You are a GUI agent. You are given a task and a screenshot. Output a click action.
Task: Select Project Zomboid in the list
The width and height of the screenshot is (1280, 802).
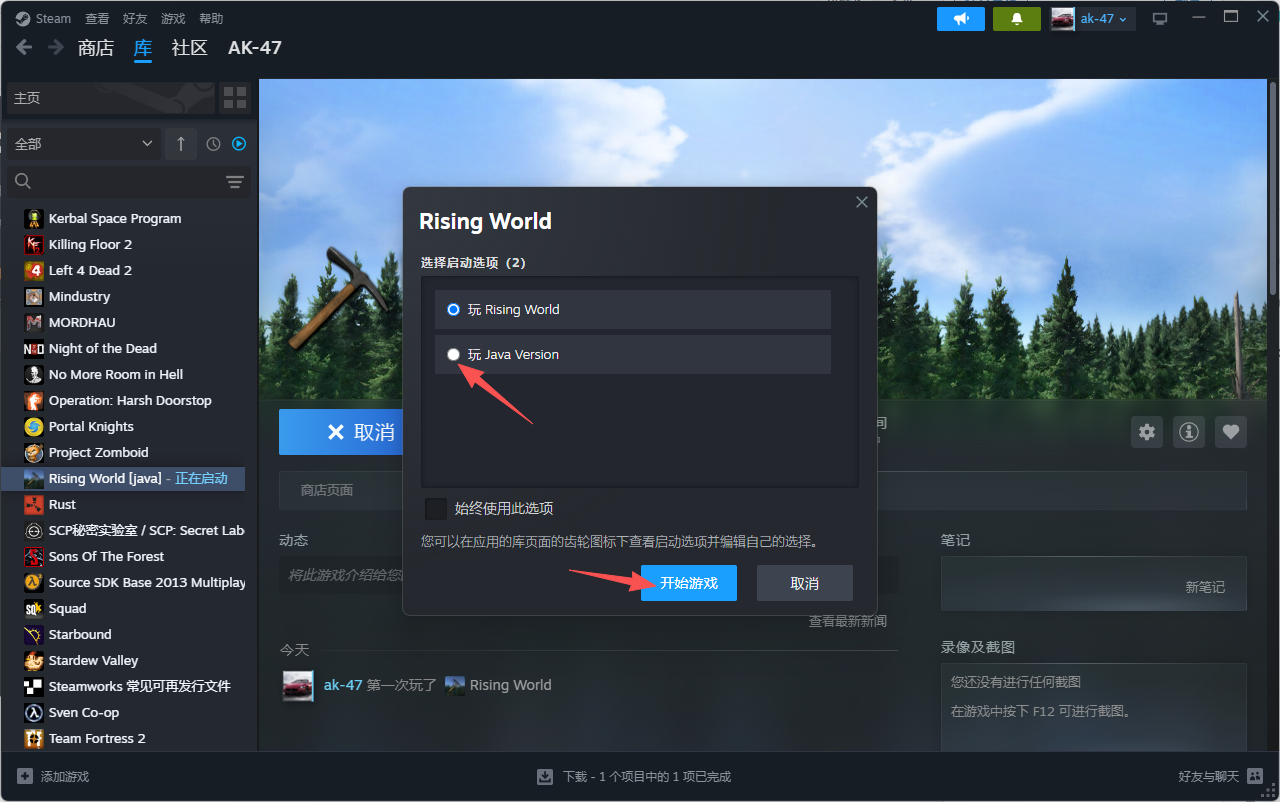click(x=98, y=452)
